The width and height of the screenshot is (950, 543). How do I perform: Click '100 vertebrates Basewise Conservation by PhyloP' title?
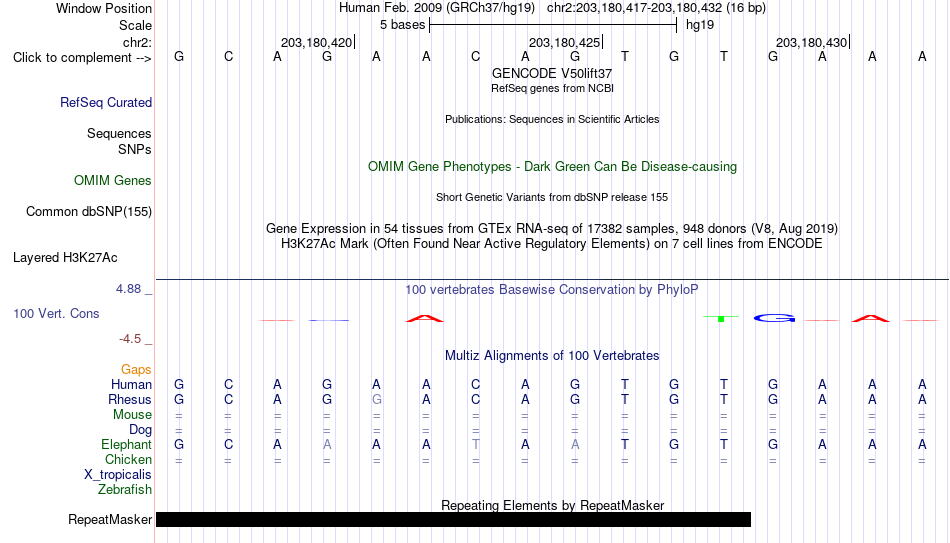pyautogui.click(x=552, y=290)
